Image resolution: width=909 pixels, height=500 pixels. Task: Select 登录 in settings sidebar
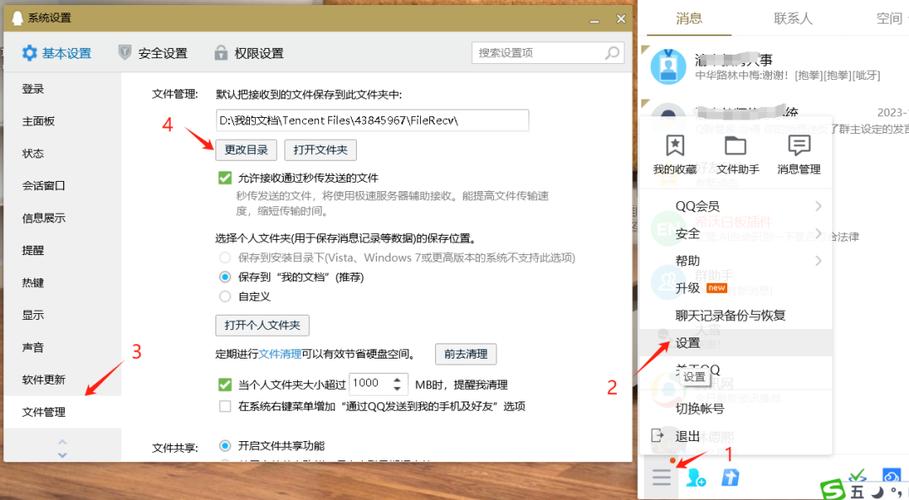click(x=33, y=89)
